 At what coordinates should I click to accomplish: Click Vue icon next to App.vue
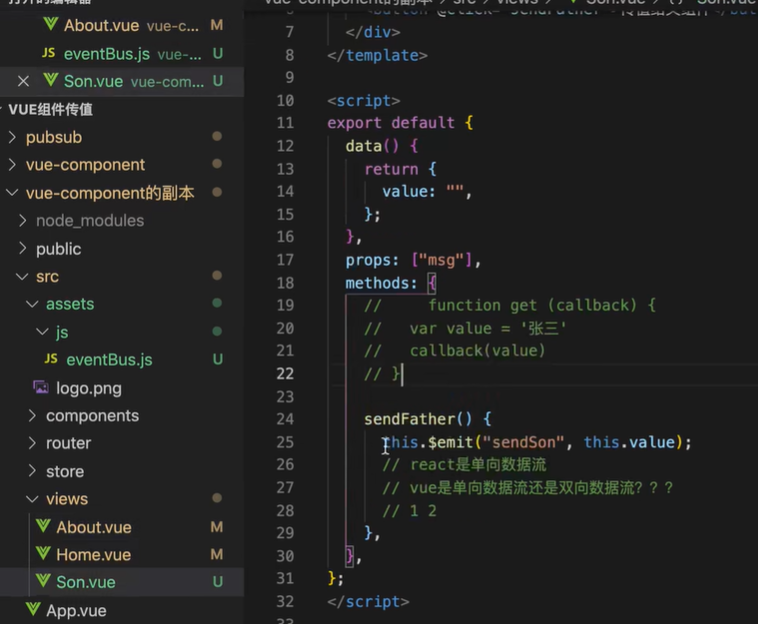(x=33, y=609)
